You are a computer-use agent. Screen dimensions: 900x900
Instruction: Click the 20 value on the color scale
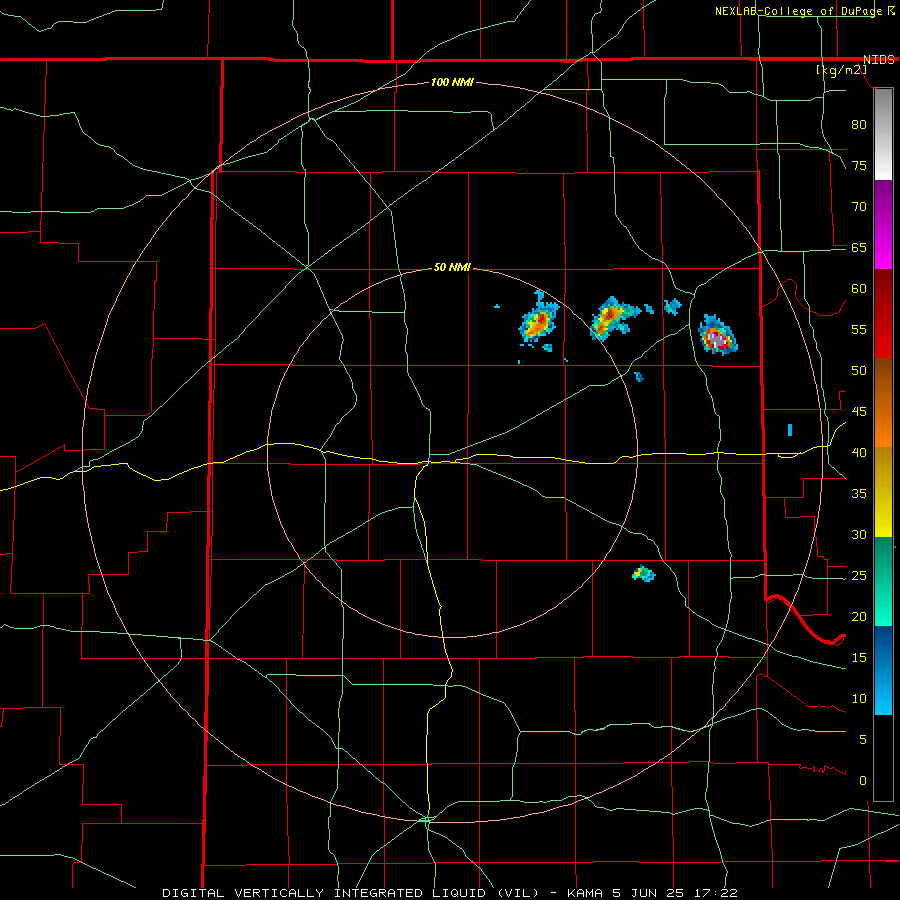[x=859, y=617]
